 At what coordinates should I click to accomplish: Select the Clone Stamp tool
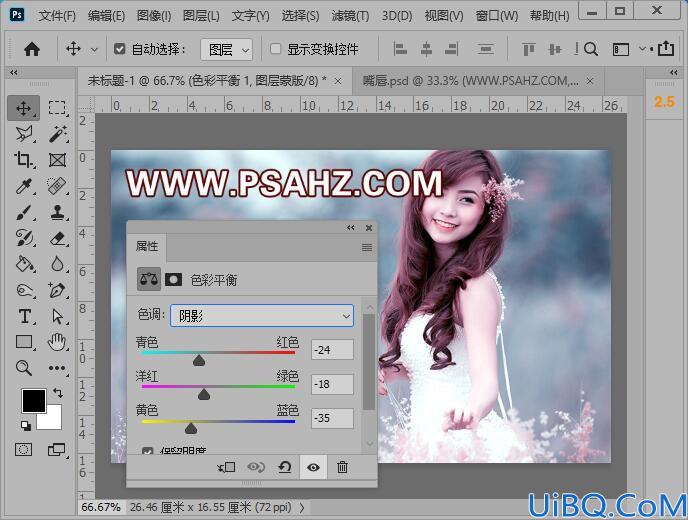click(x=57, y=212)
